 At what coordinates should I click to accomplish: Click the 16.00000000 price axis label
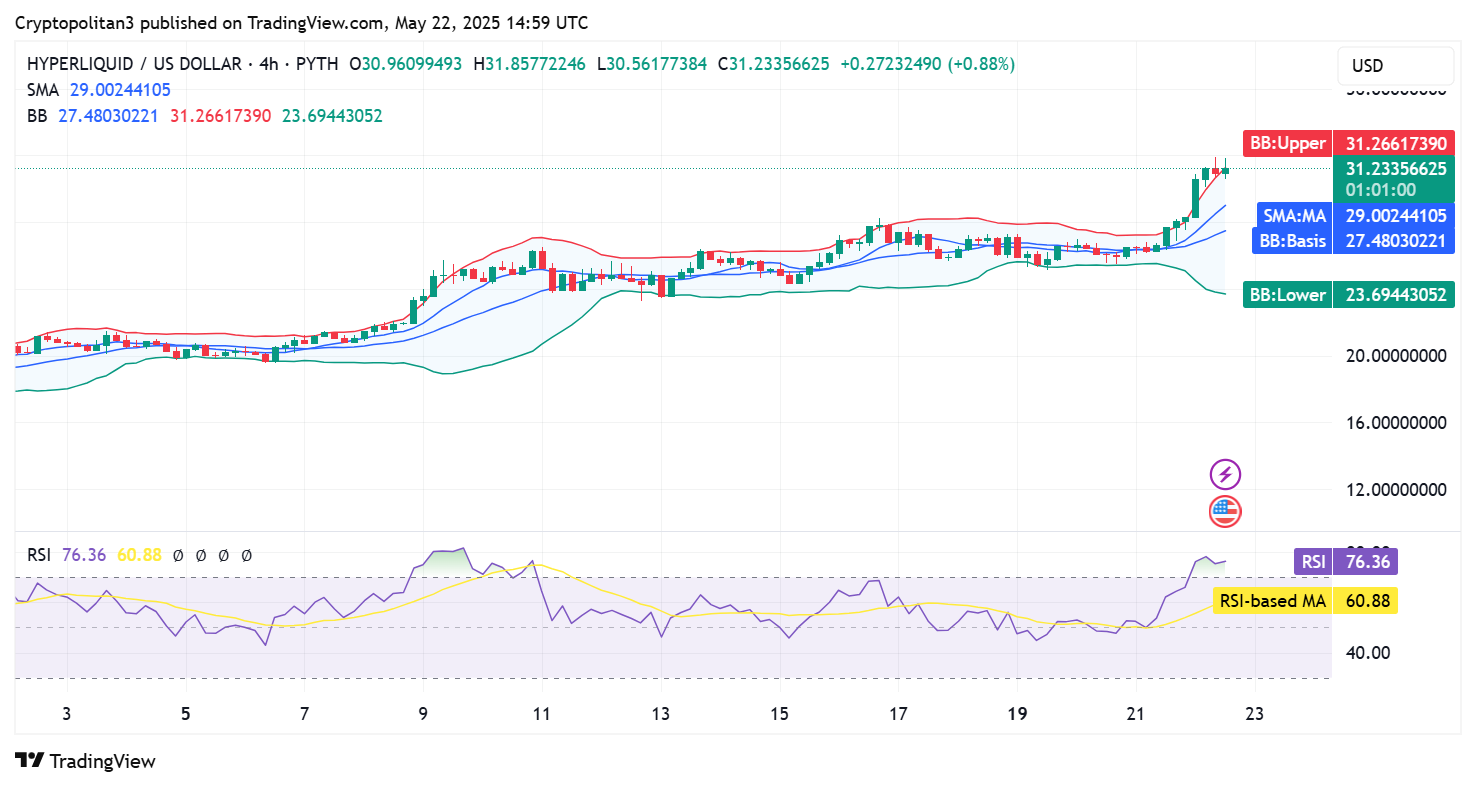[1395, 423]
